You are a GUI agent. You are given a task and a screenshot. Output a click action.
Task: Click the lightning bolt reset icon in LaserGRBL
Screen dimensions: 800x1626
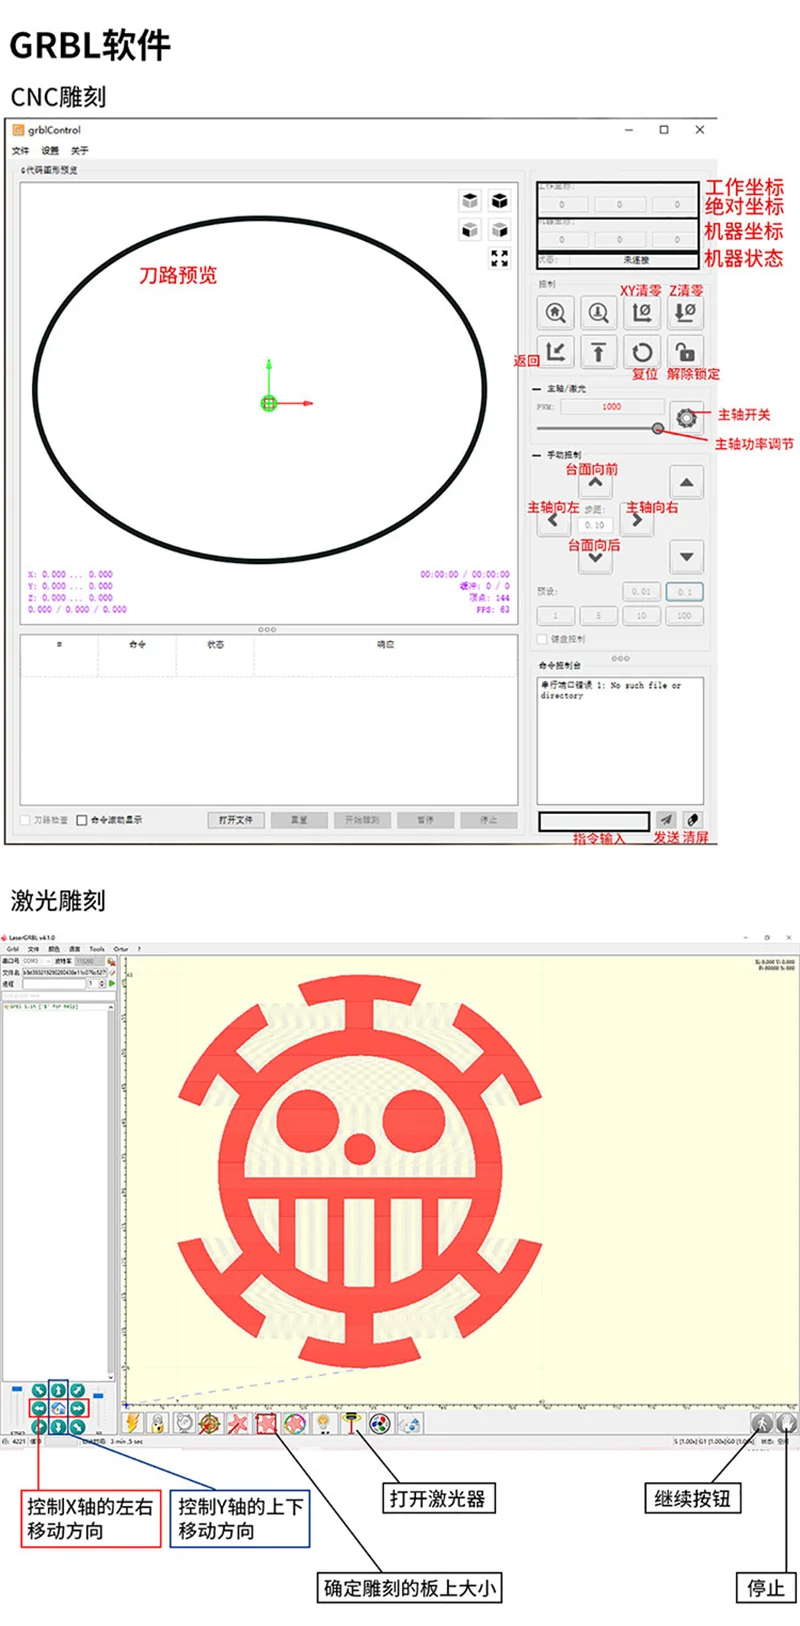click(132, 1422)
